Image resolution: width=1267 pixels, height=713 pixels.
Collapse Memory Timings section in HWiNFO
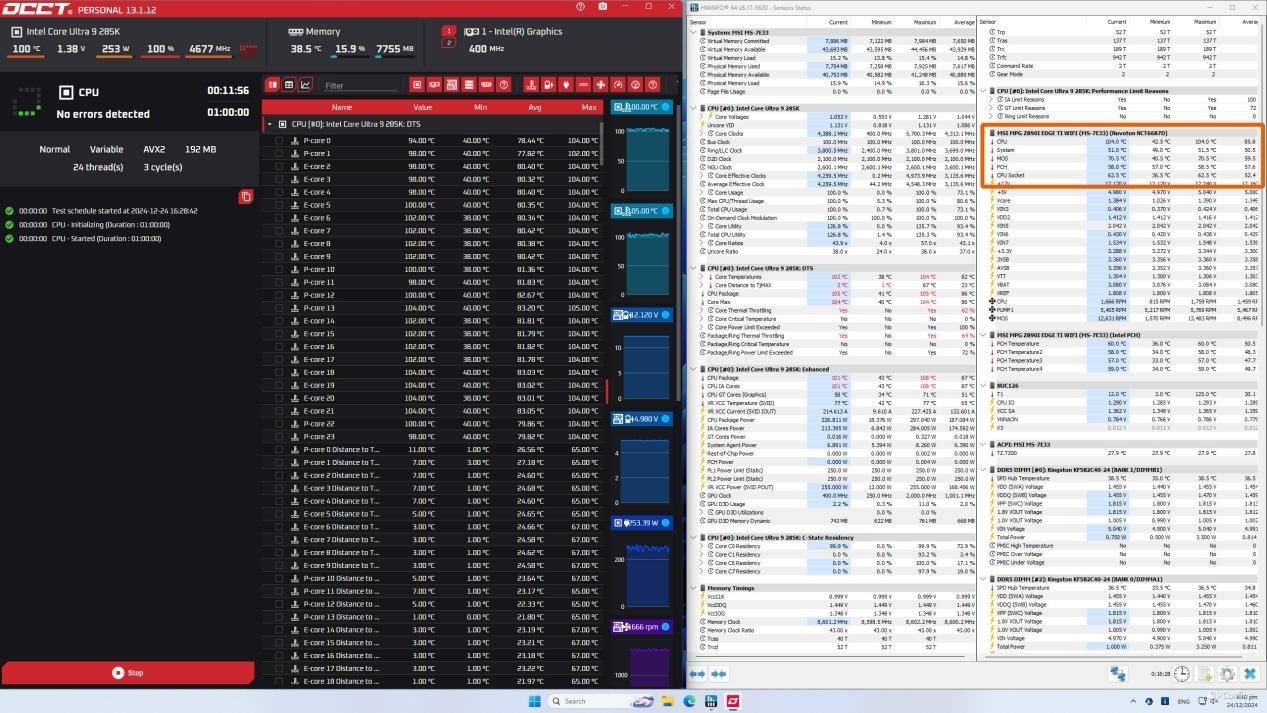pyautogui.click(x=694, y=588)
